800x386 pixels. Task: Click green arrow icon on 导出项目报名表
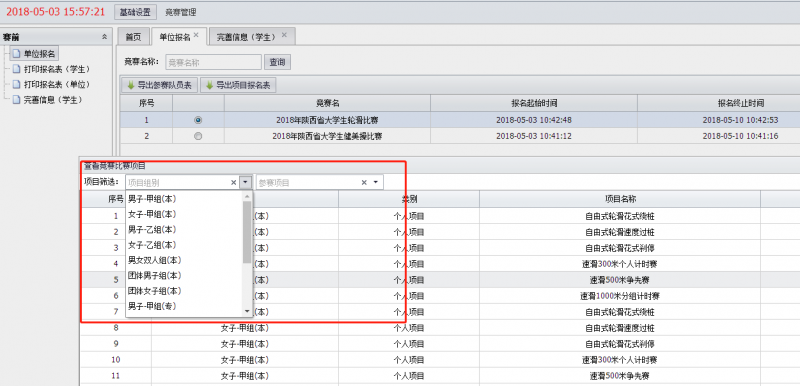(x=210, y=85)
